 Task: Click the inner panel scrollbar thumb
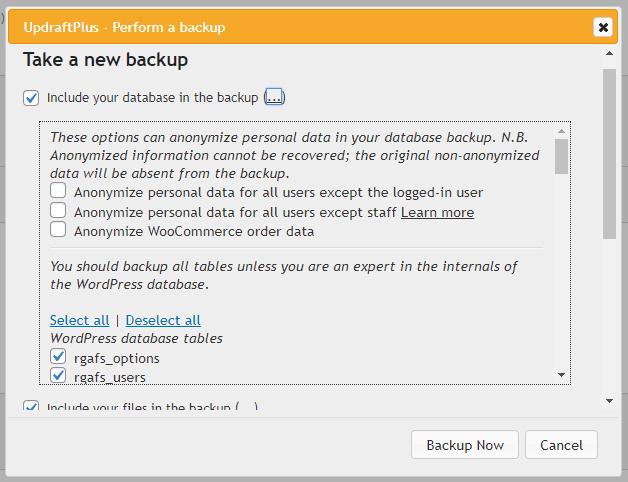click(x=562, y=157)
